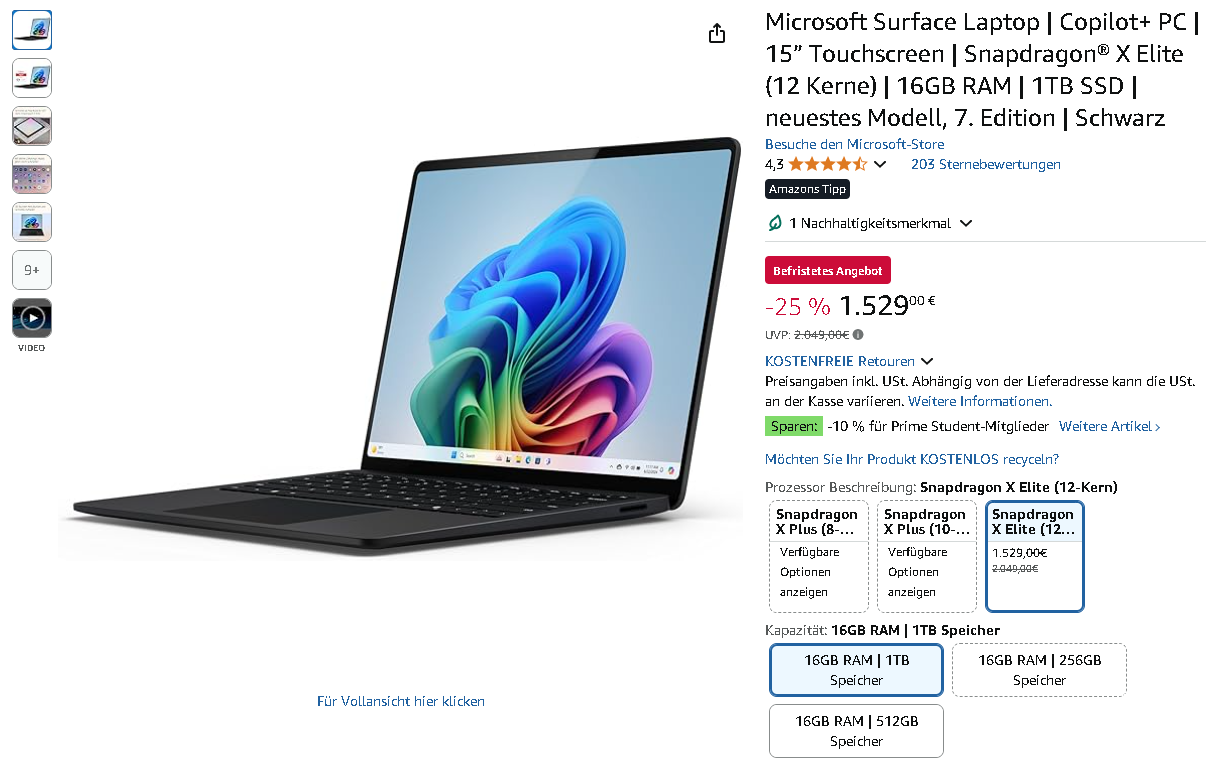This screenshot has width=1211, height=764.
Task: Choose 16GB RAM | 256GB Speicher capacity
Action: (x=1039, y=670)
